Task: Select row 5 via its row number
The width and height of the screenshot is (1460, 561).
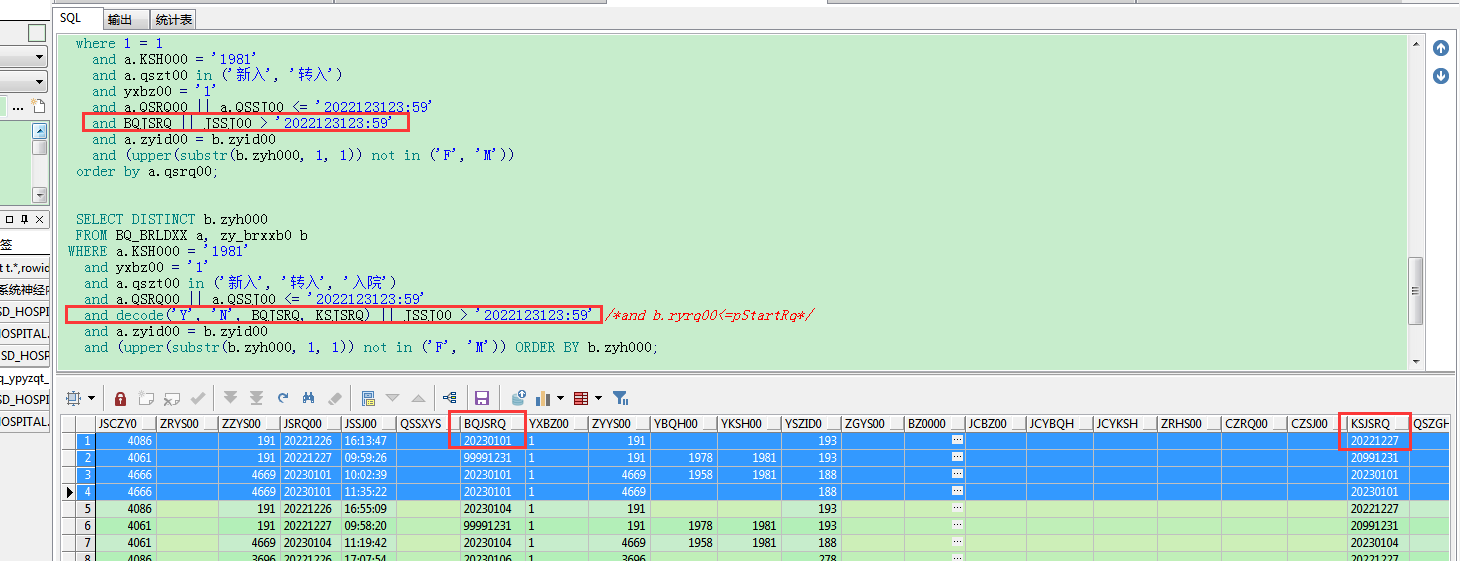Action: pyautogui.click(x=88, y=509)
